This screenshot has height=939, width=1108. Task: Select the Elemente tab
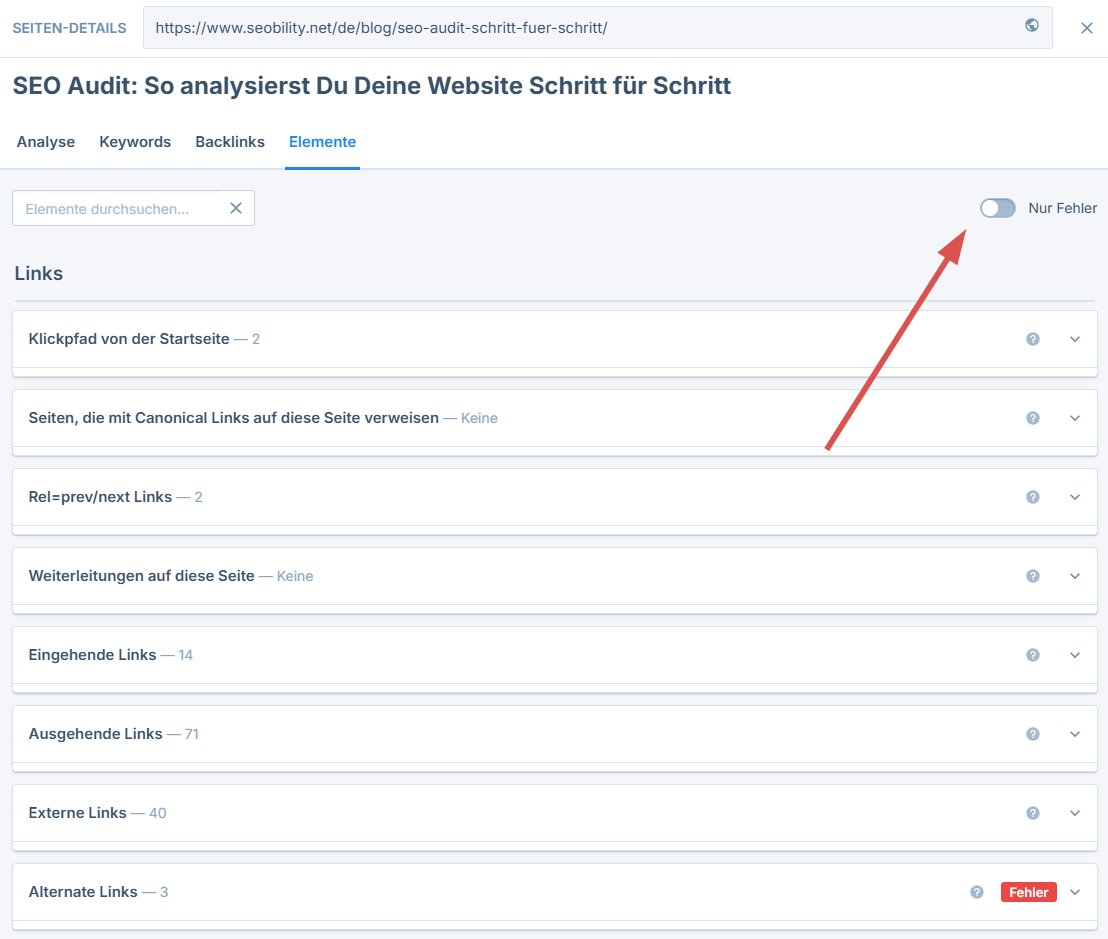pos(322,142)
